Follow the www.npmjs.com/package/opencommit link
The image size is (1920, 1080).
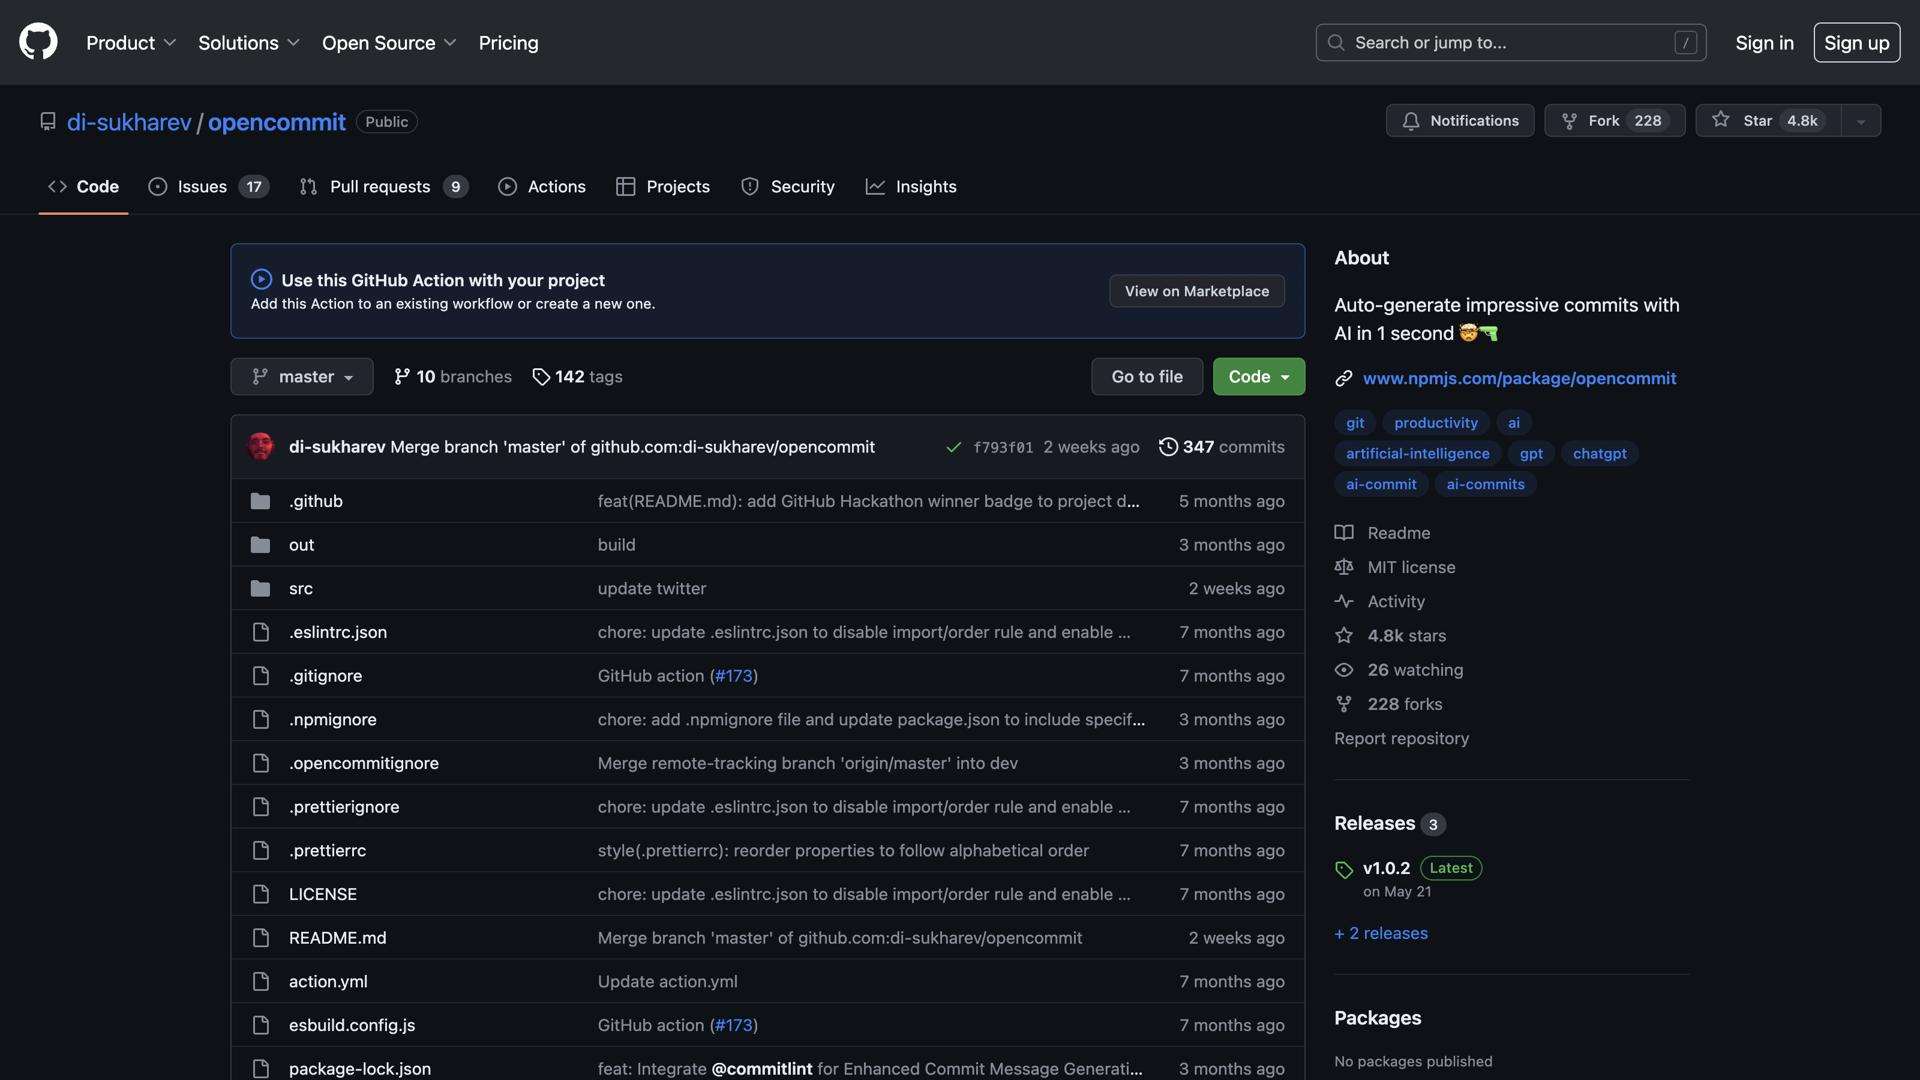(1519, 378)
